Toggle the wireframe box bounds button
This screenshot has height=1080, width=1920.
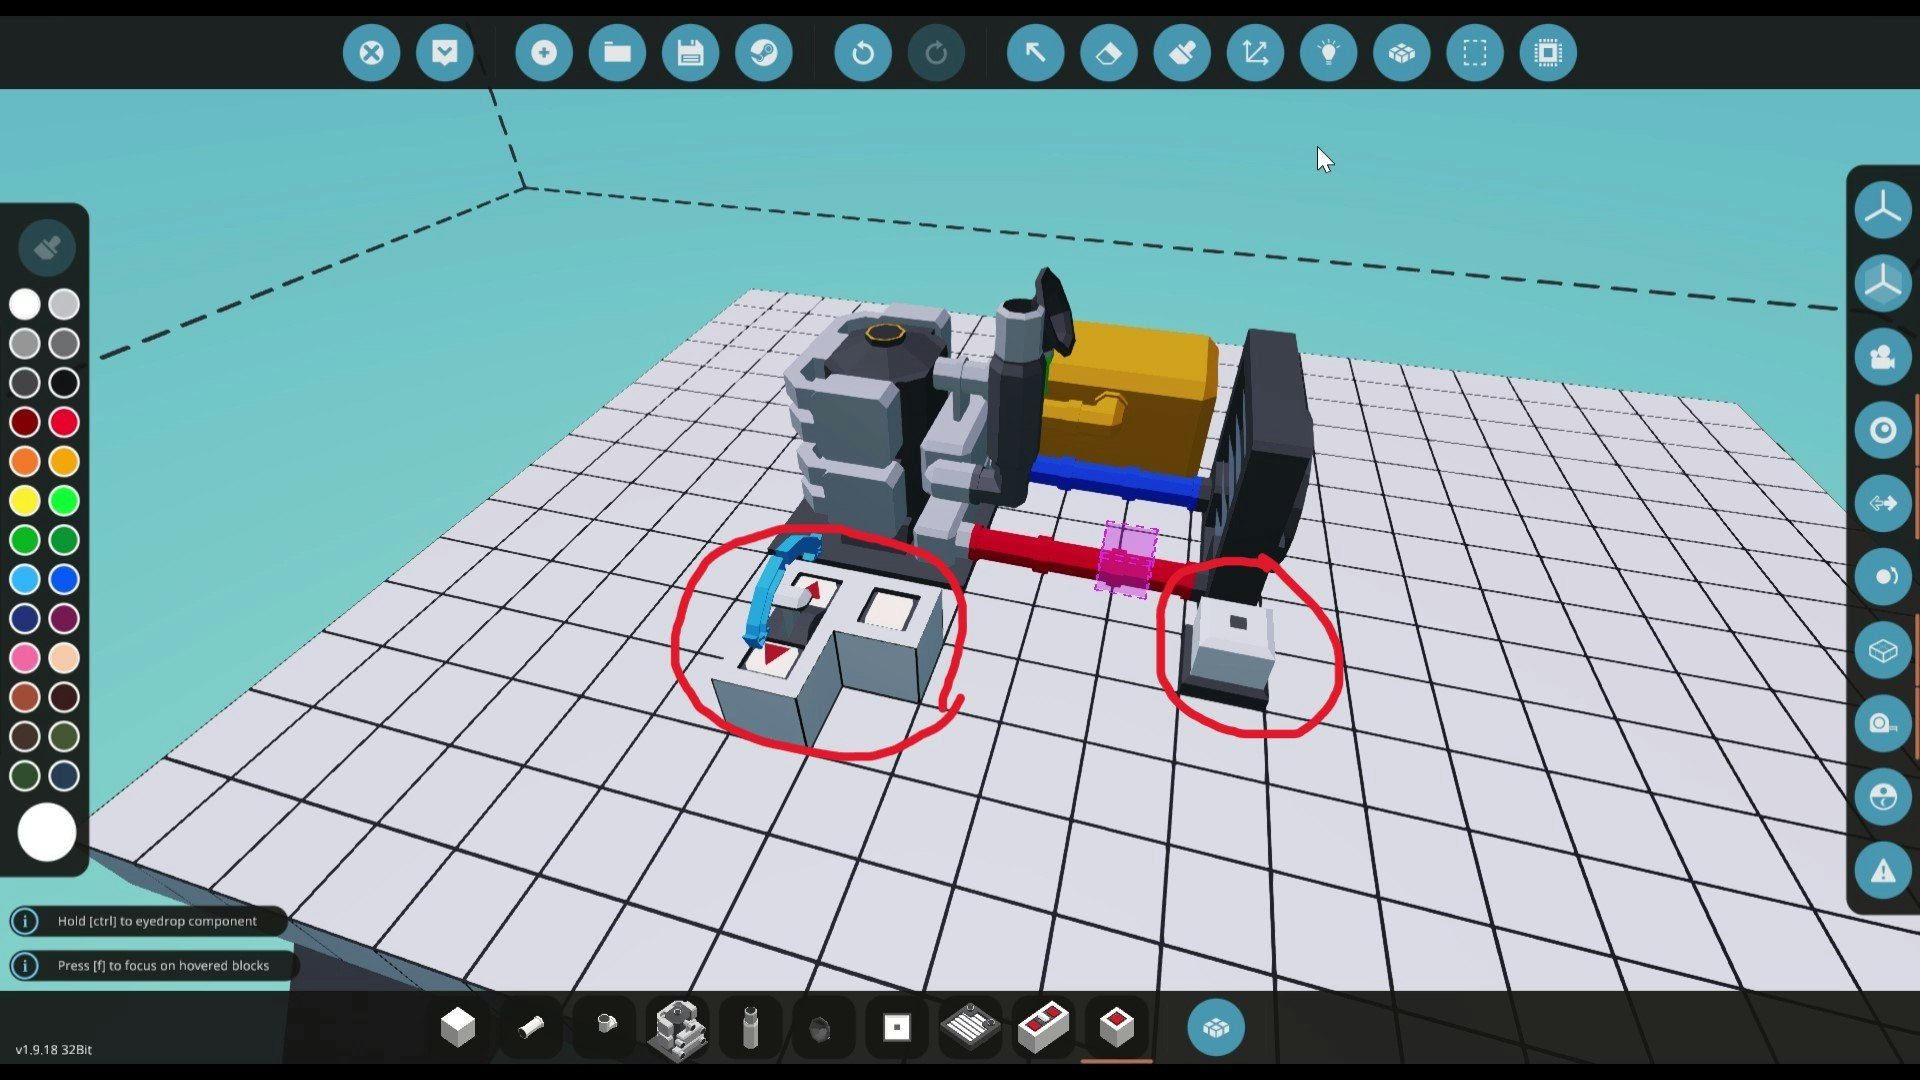pos(1883,651)
